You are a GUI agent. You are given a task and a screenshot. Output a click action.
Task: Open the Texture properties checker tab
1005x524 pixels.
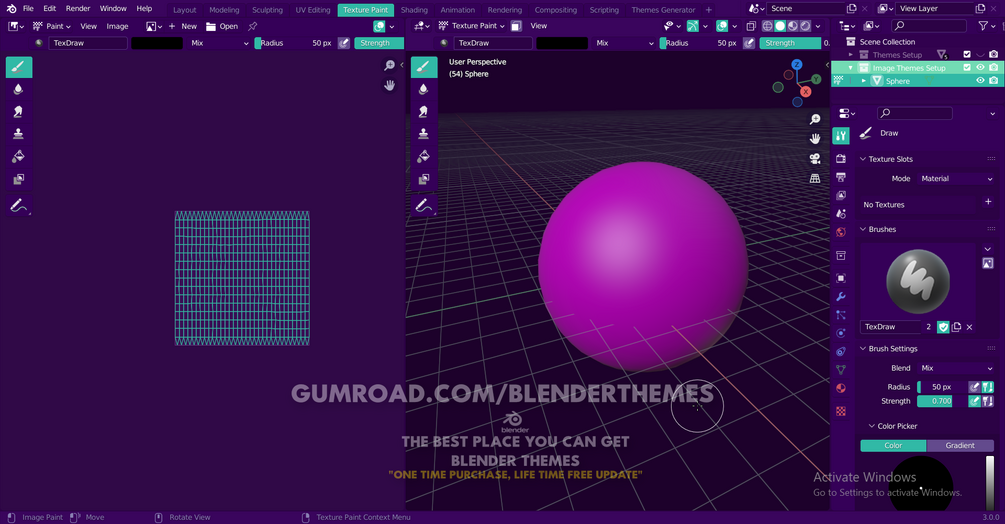(x=841, y=411)
